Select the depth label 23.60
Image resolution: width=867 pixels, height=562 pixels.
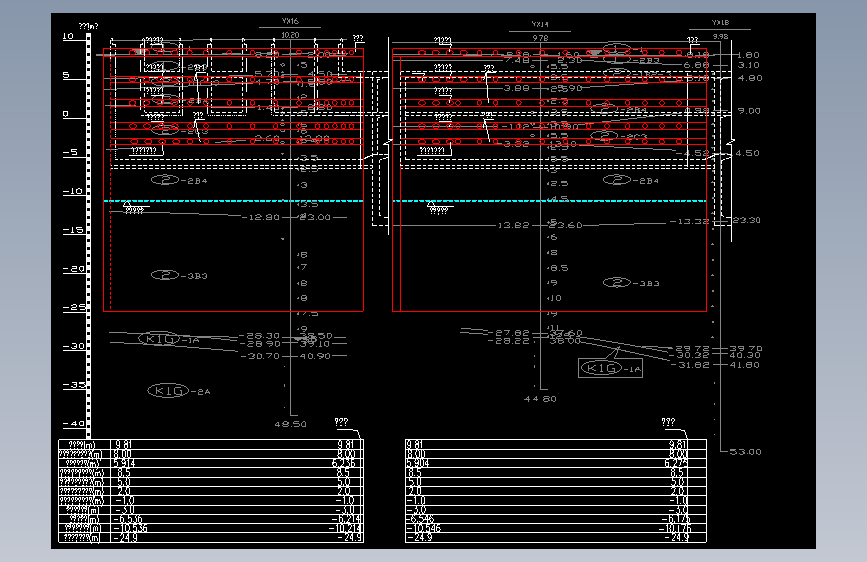(x=566, y=225)
